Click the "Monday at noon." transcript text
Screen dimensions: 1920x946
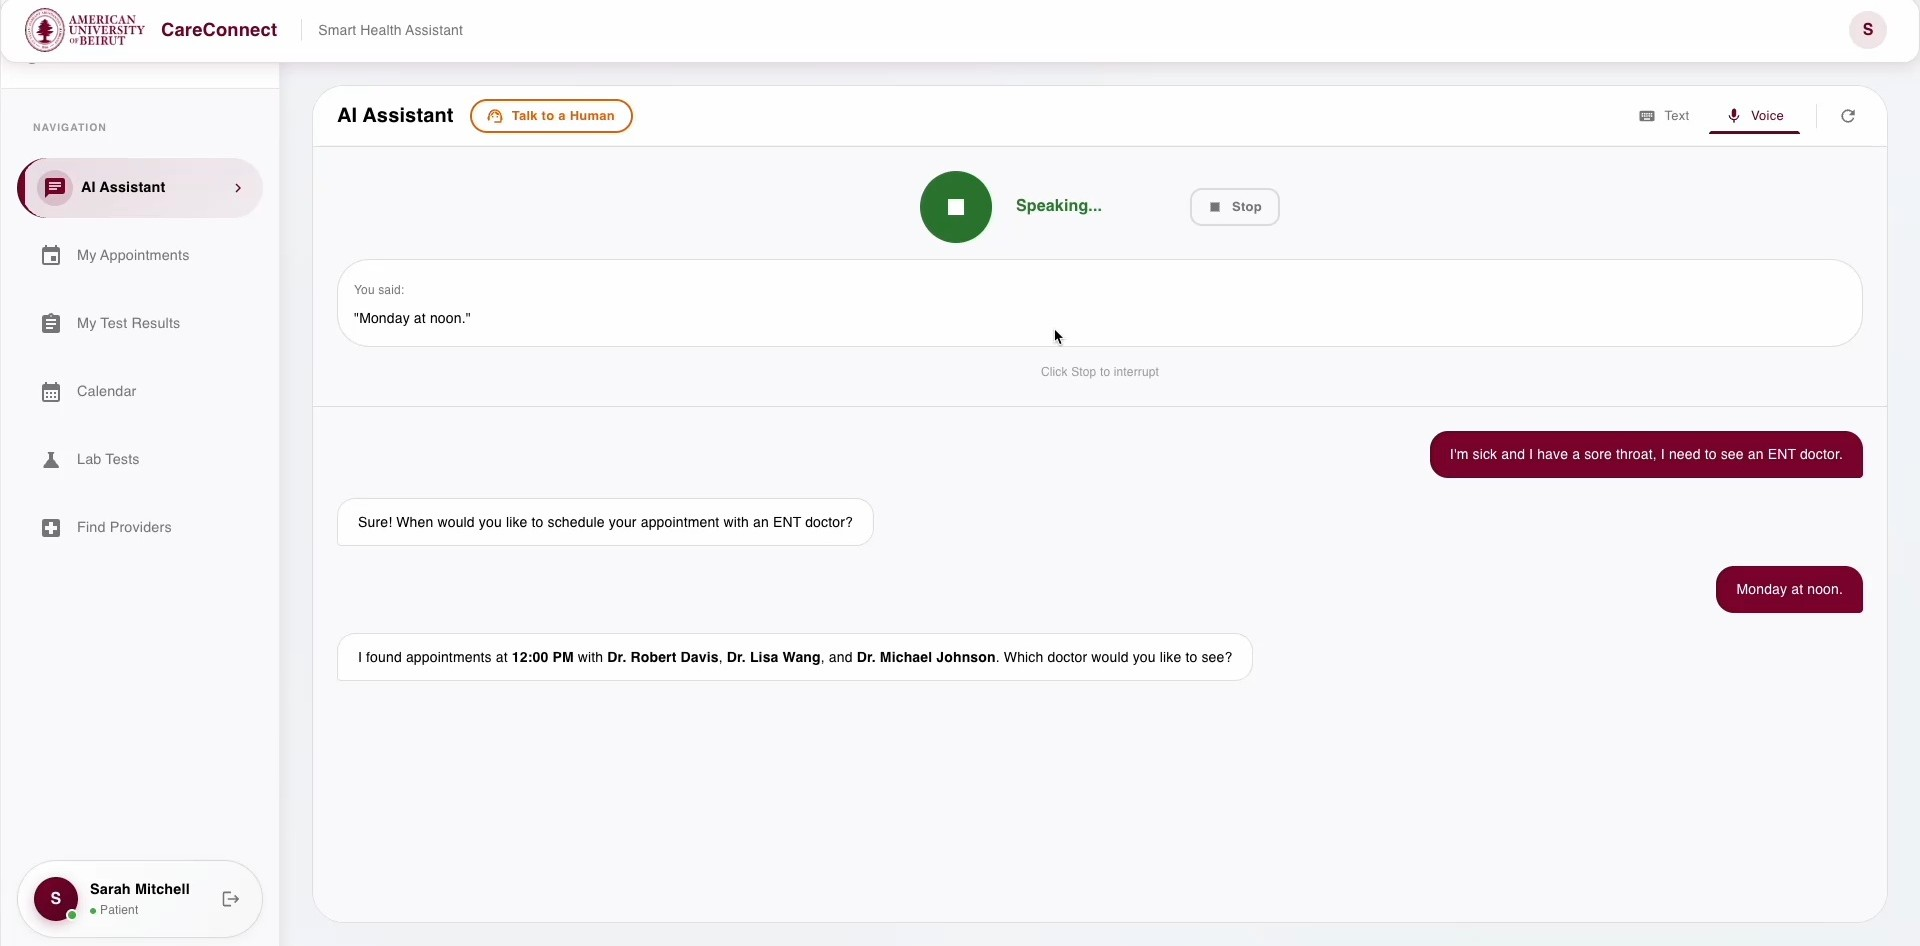click(412, 319)
